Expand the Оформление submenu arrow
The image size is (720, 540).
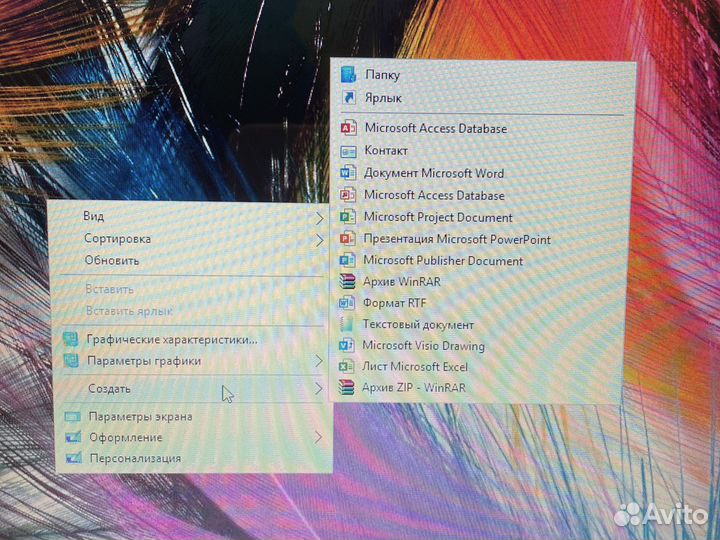pos(318,438)
